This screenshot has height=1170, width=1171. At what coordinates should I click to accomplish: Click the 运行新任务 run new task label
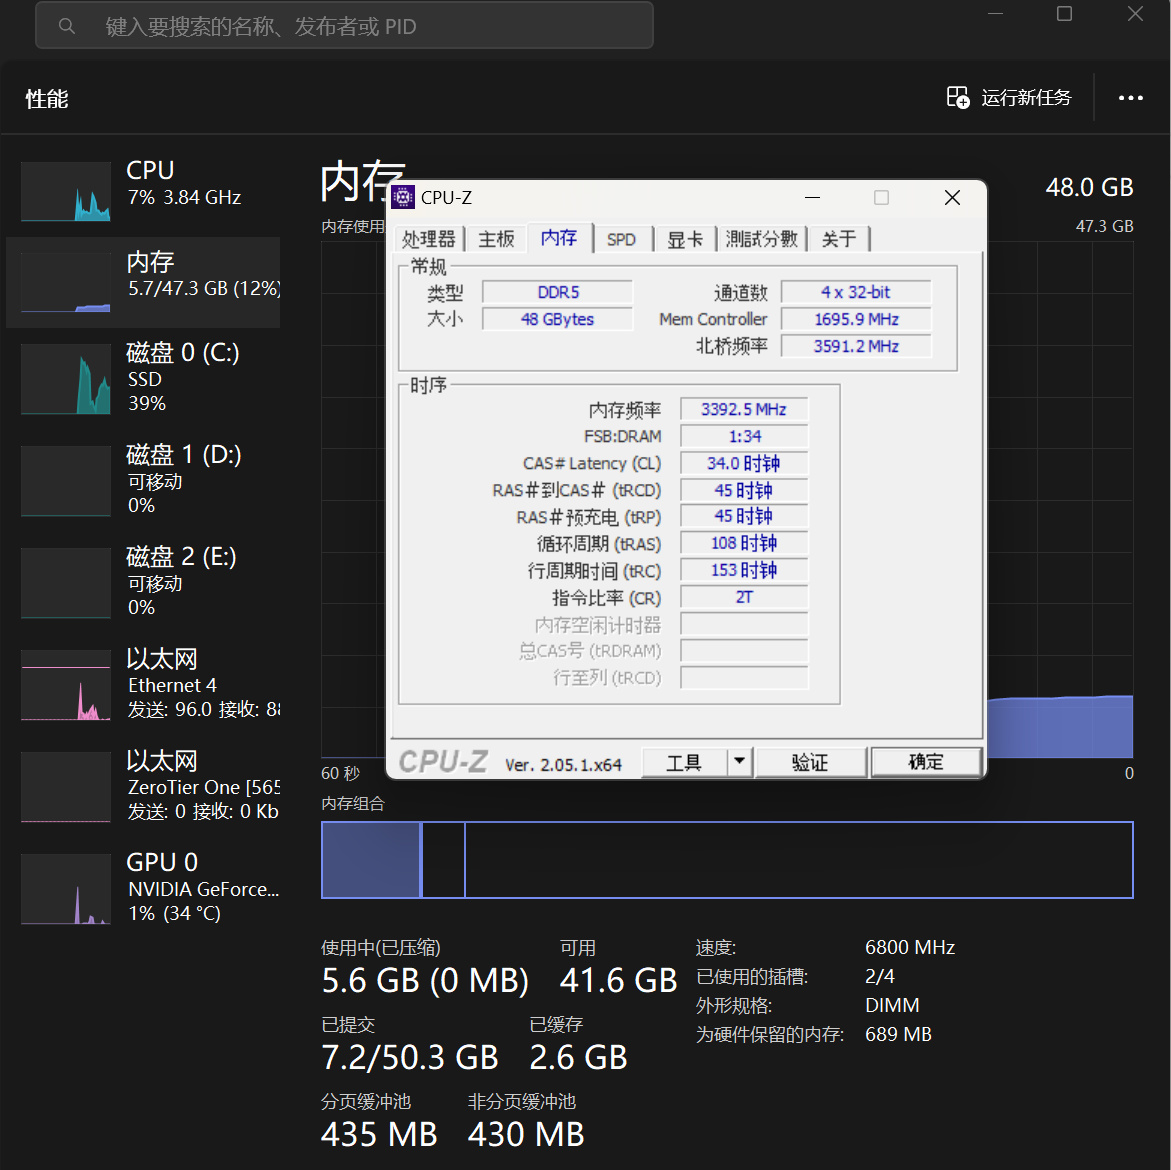pyautogui.click(x=1026, y=98)
